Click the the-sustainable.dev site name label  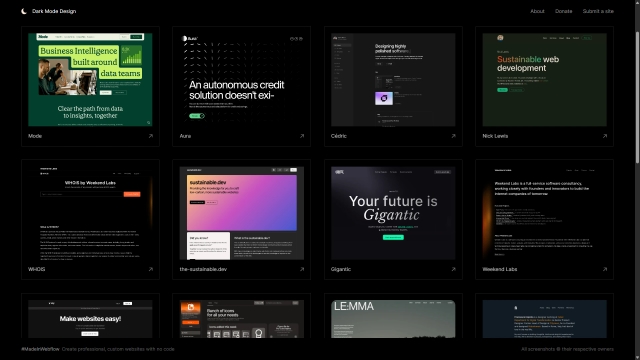[x=203, y=269]
